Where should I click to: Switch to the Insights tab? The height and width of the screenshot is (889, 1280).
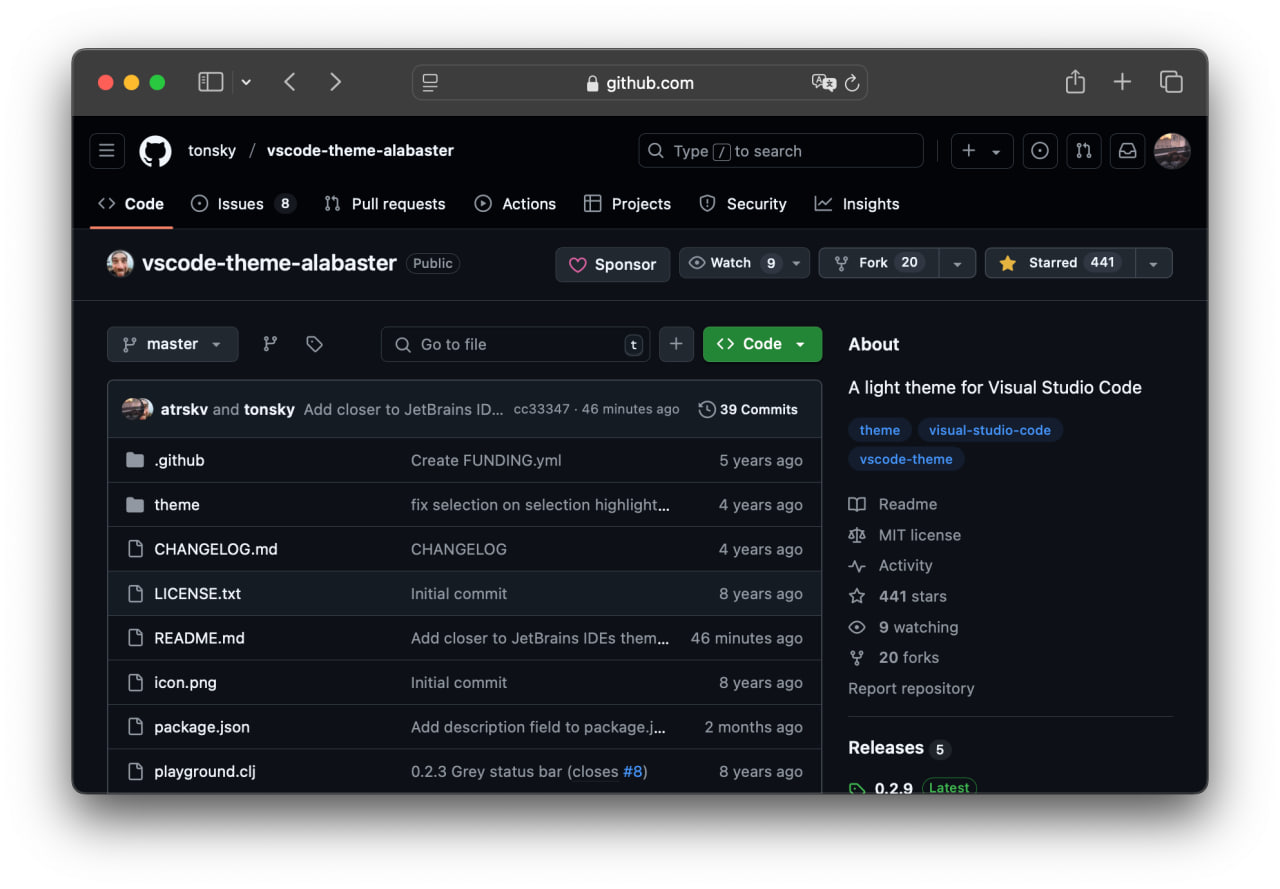(x=857, y=204)
